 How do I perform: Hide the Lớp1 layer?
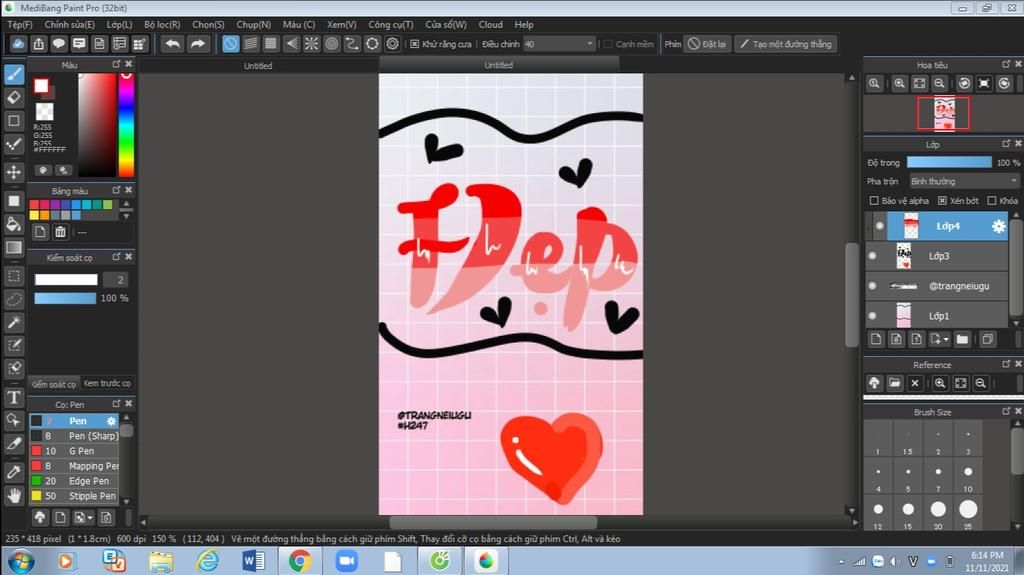coord(872,316)
